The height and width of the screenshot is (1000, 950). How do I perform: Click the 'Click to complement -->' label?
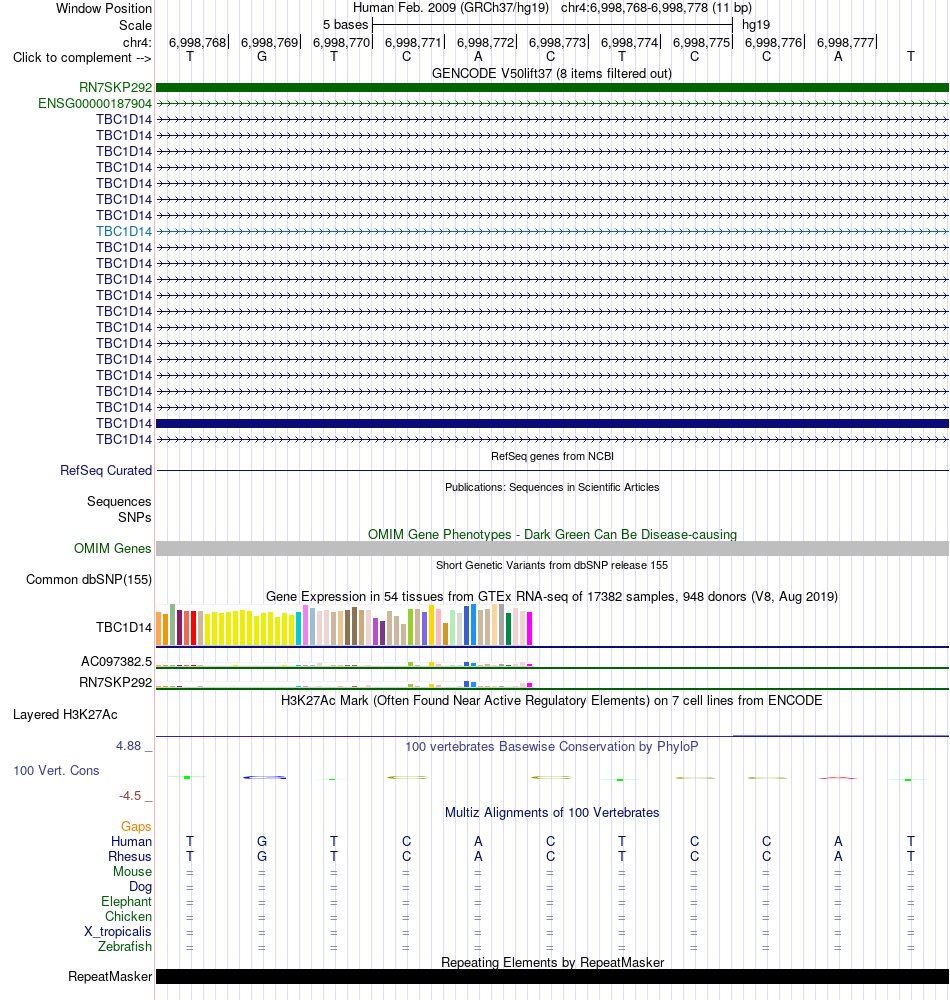pos(82,57)
